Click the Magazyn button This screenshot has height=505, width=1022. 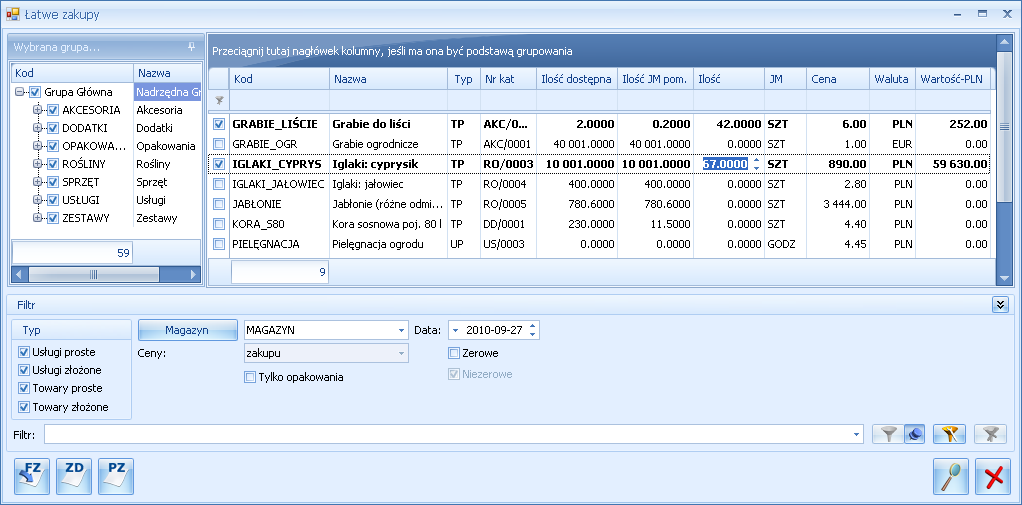187,330
